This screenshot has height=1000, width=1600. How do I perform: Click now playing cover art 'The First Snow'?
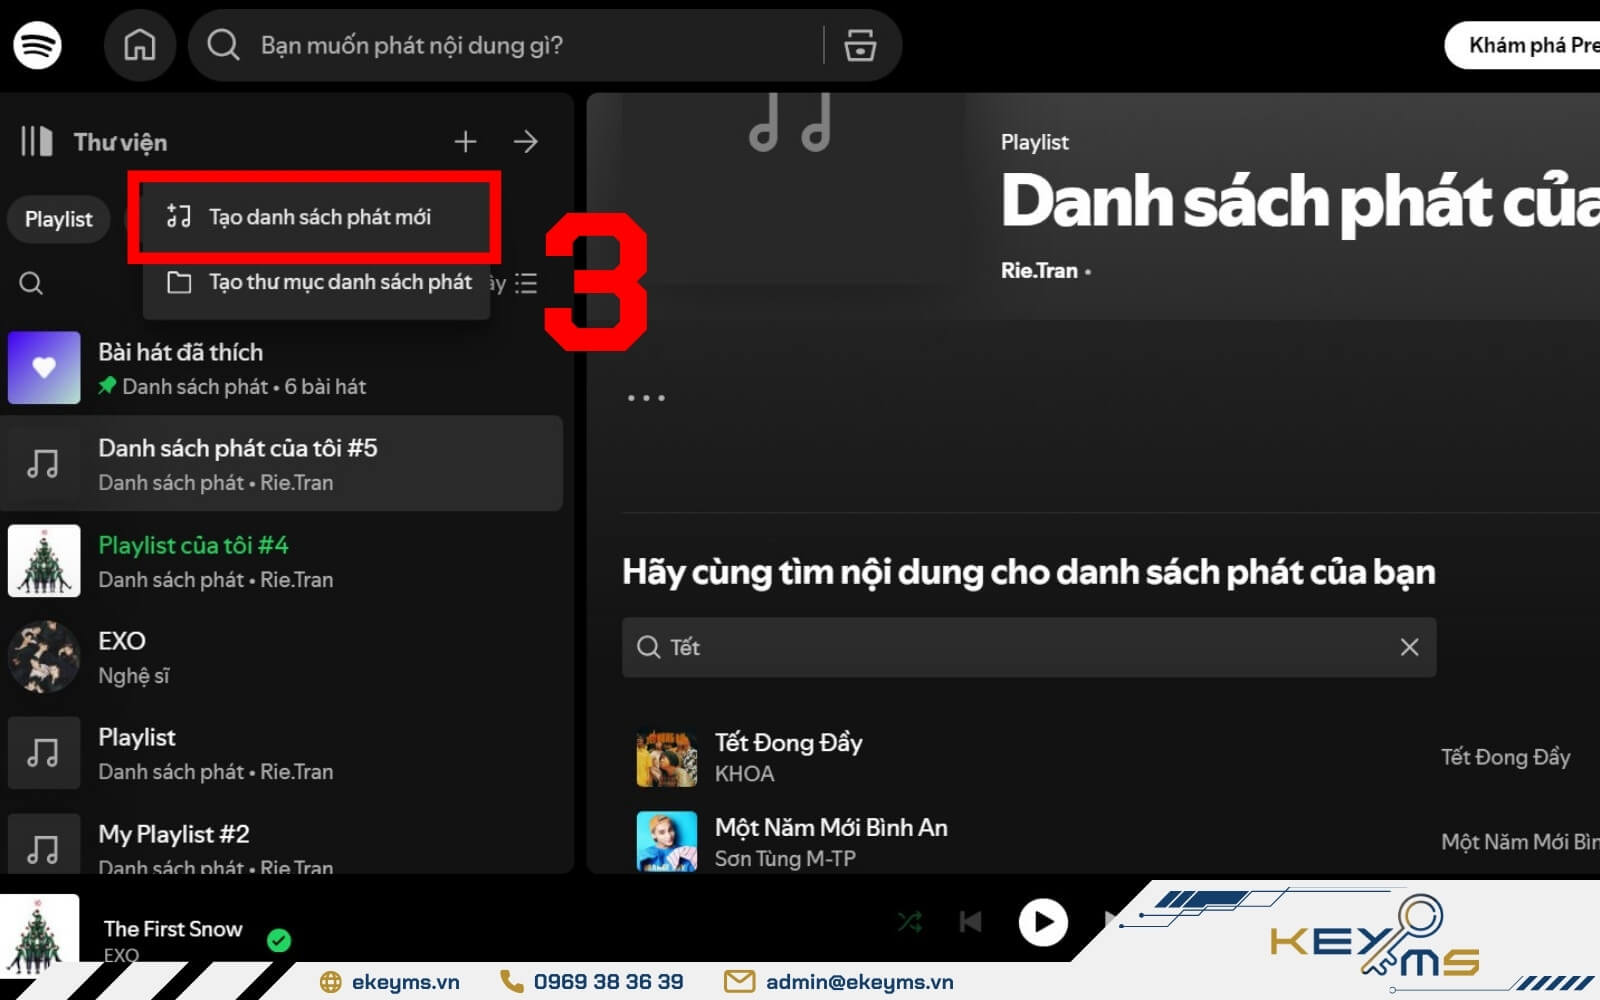point(40,935)
